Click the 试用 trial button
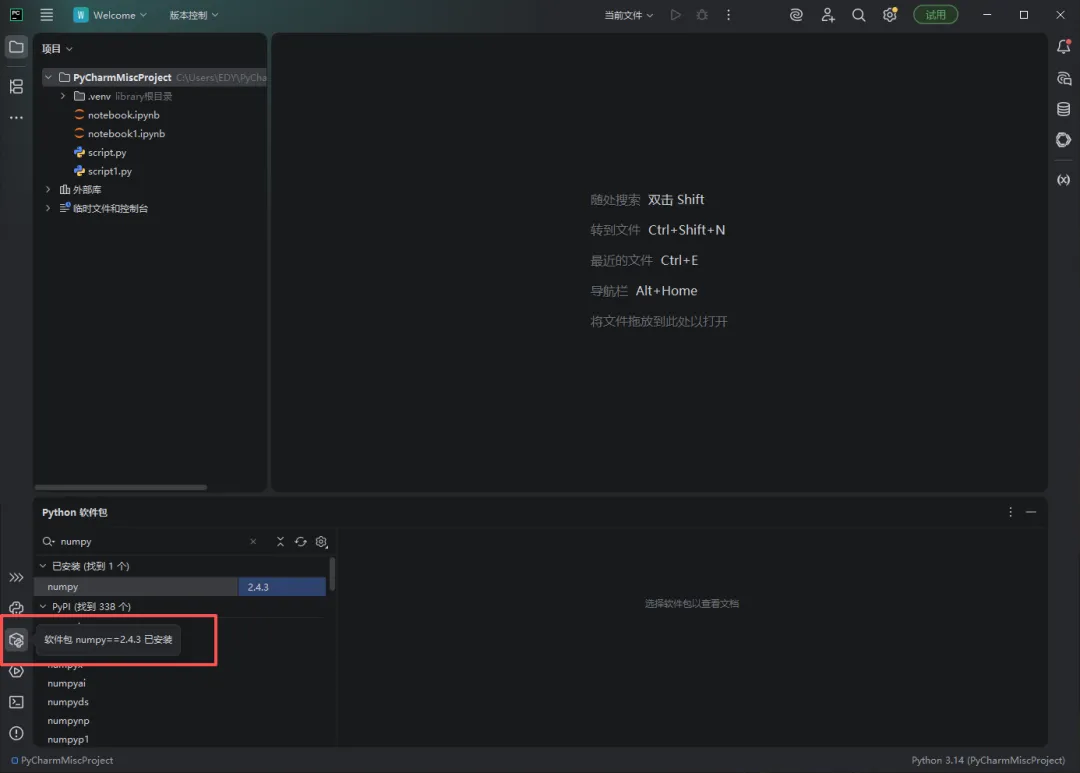This screenshot has height=773, width=1080. [x=935, y=15]
